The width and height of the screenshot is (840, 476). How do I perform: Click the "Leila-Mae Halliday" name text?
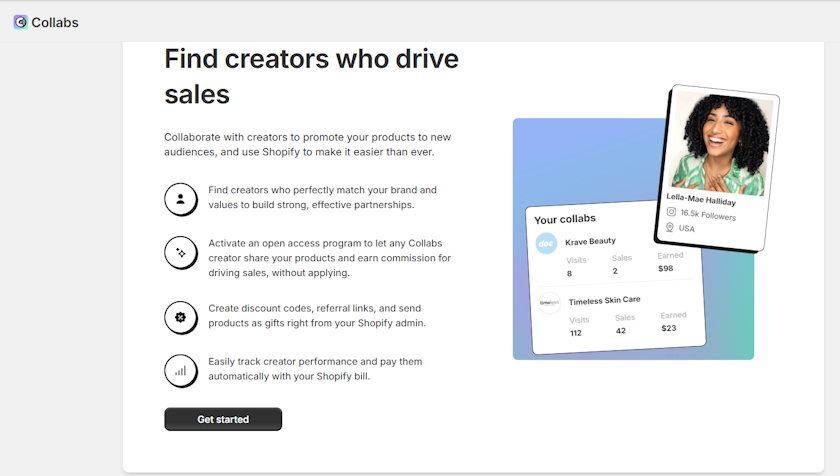[x=701, y=199]
